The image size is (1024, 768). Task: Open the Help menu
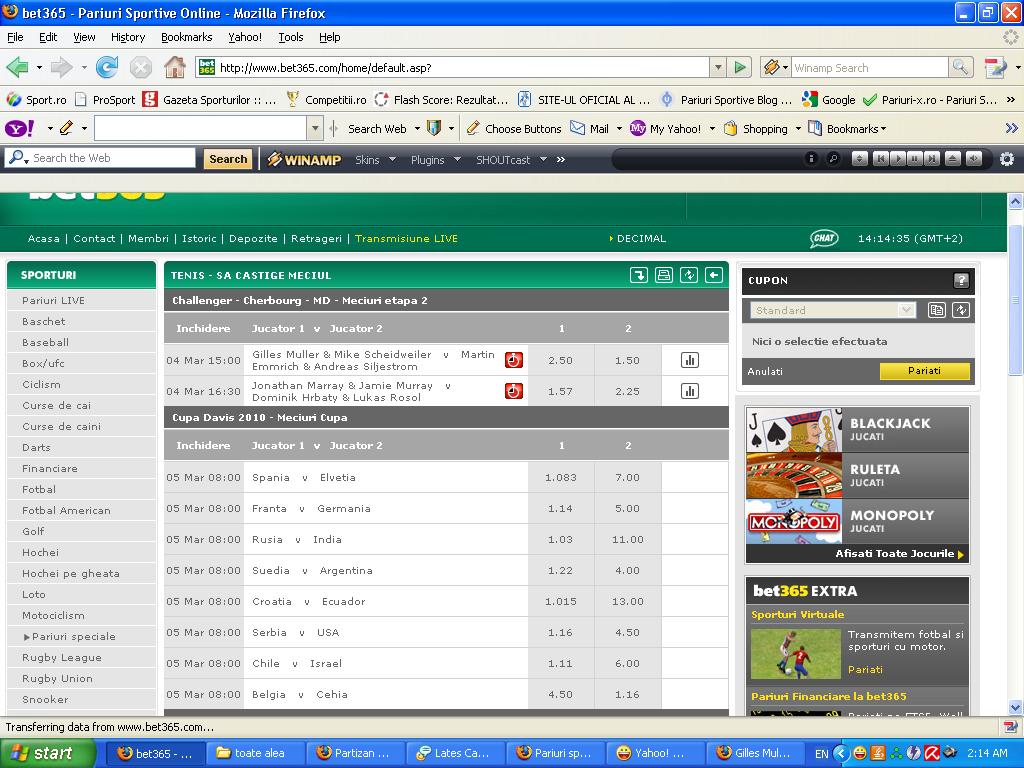[x=330, y=37]
